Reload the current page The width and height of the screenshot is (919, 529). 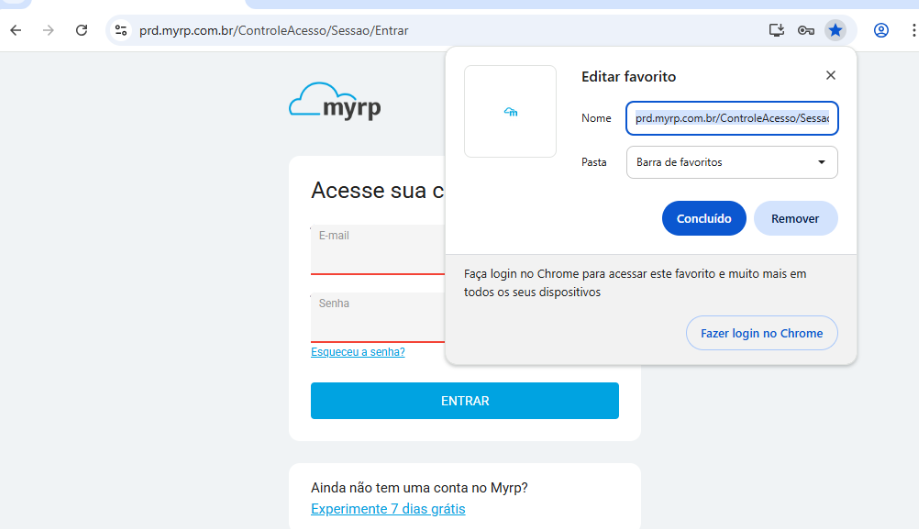(82, 30)
